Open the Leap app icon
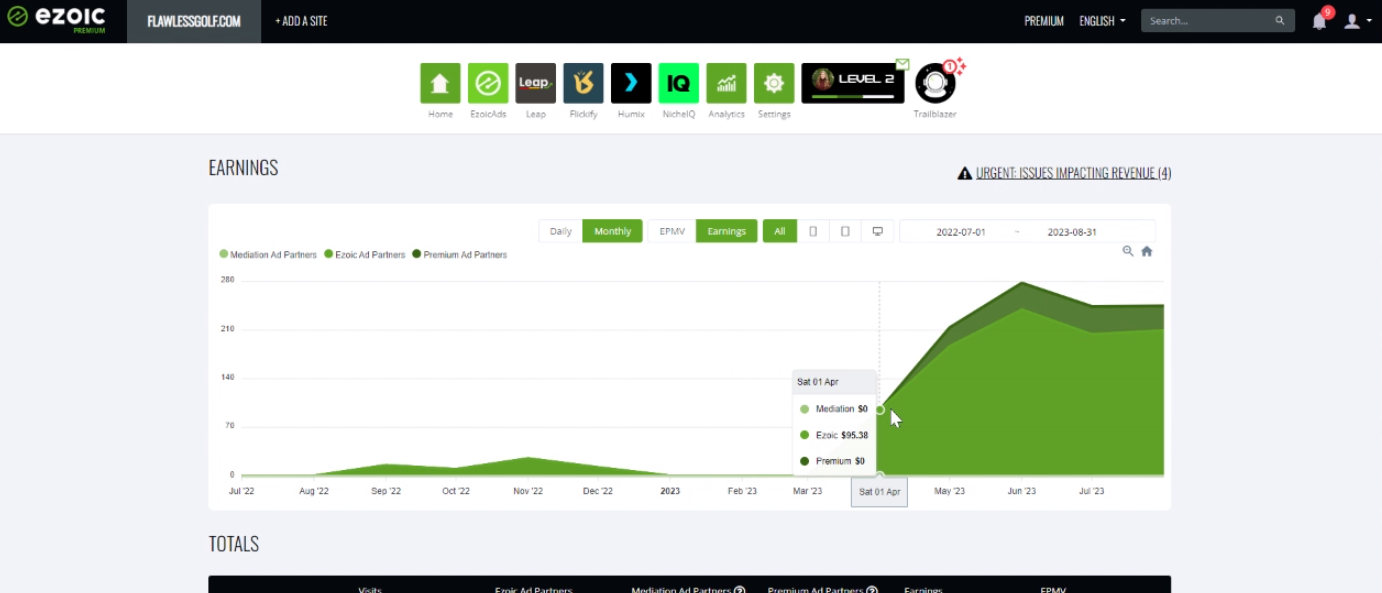Viewport: 1382px width, 593px height. point(536,83)
